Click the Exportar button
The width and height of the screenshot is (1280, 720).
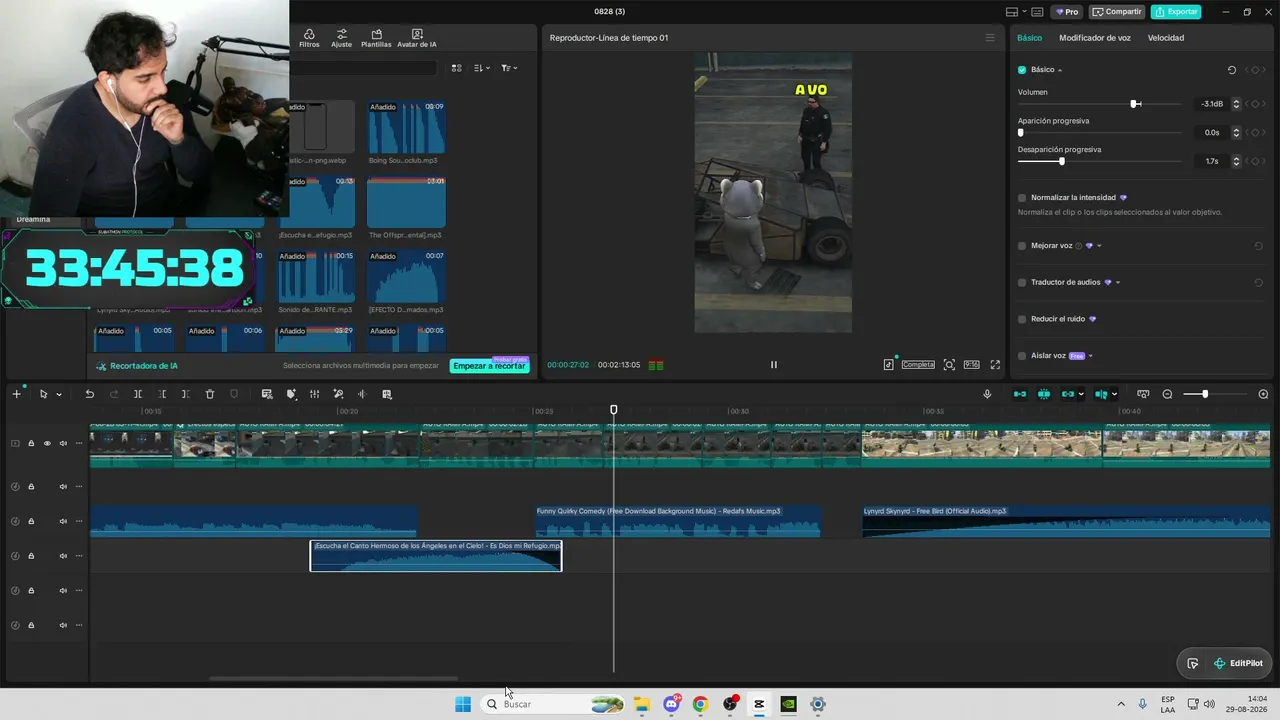[x=1176, y=12]
